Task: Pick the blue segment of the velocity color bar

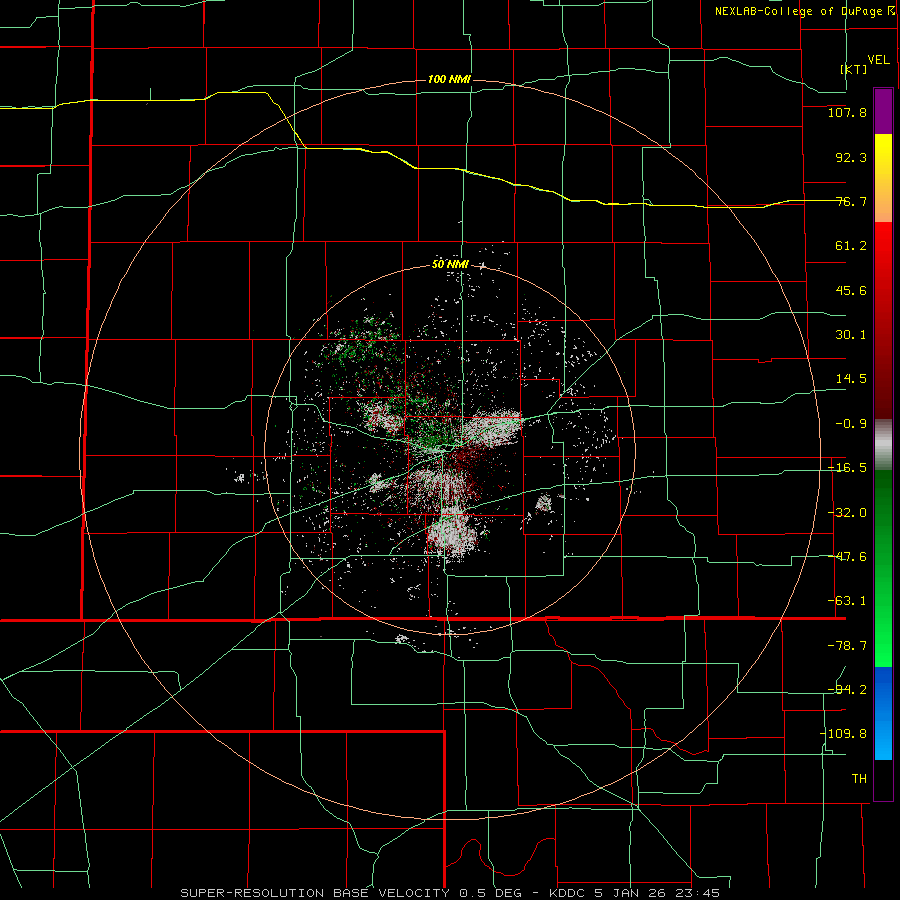Action: [x=883, y=713]
